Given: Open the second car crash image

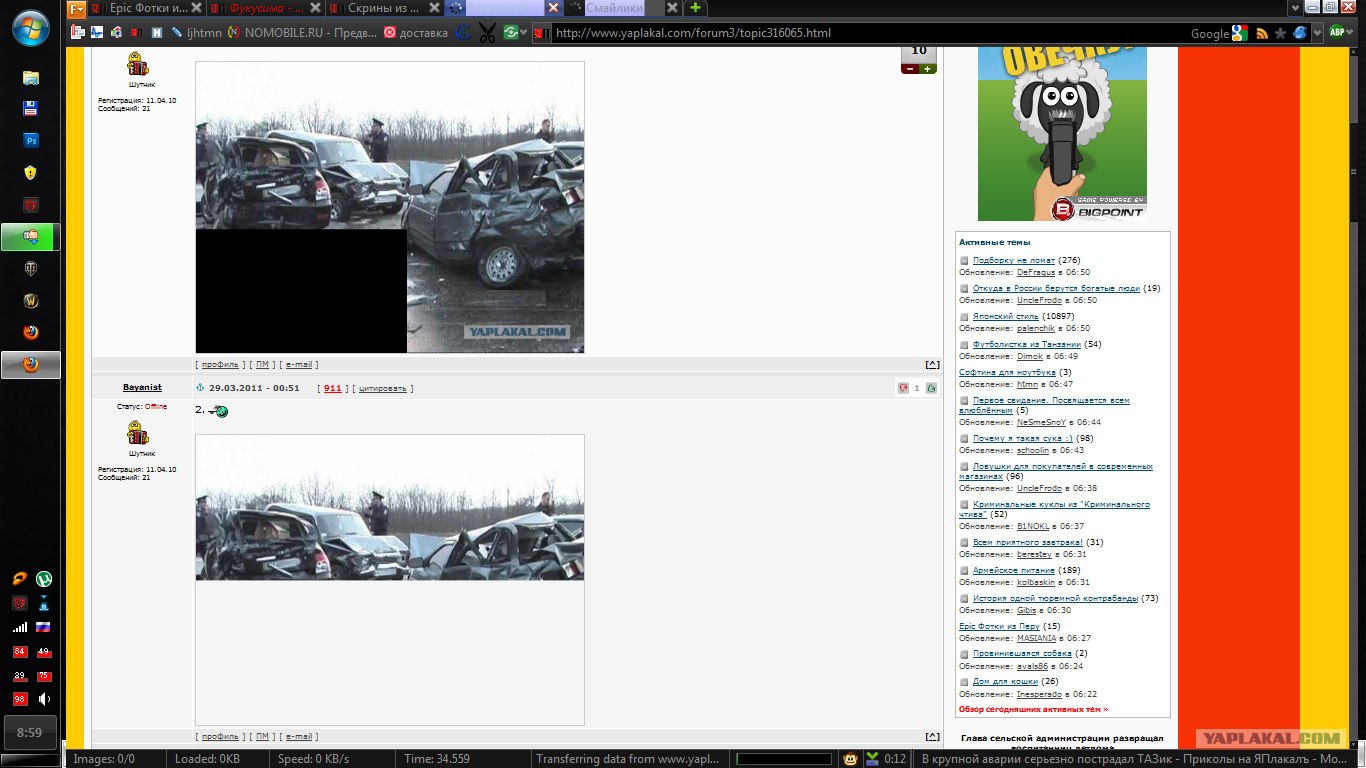Looking at the screenshot, I should tap(390, 580).
